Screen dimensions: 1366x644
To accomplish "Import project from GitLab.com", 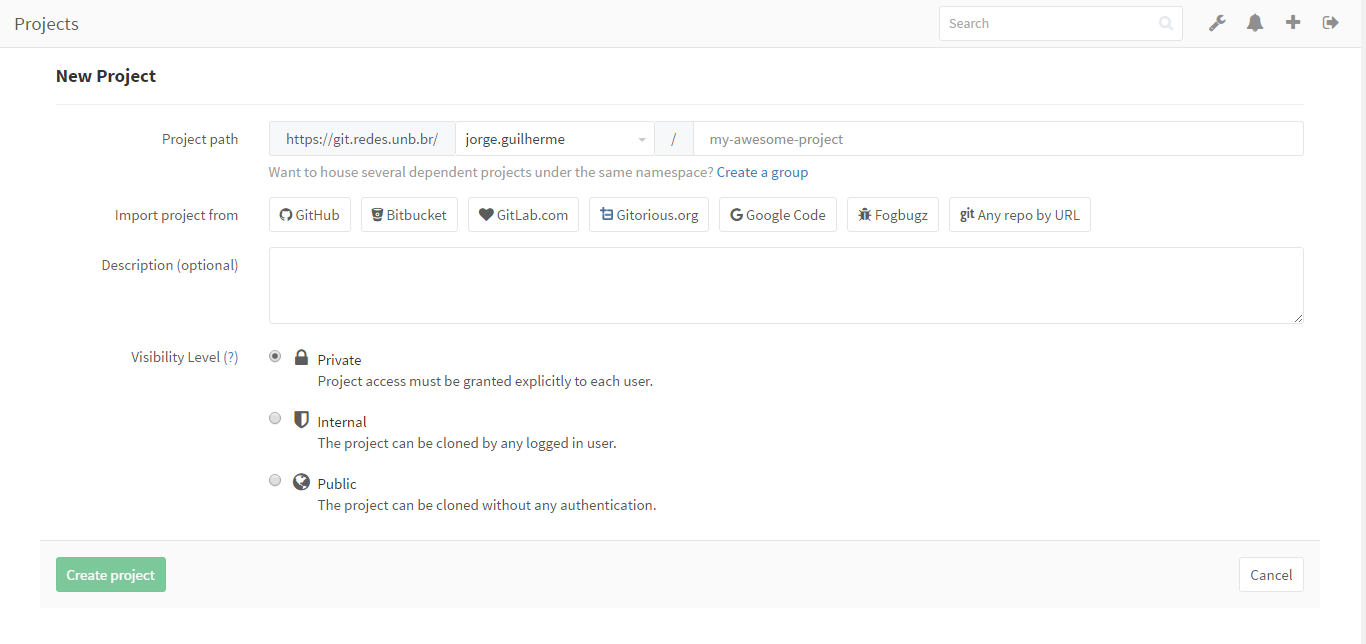I will tap(523, 215).
